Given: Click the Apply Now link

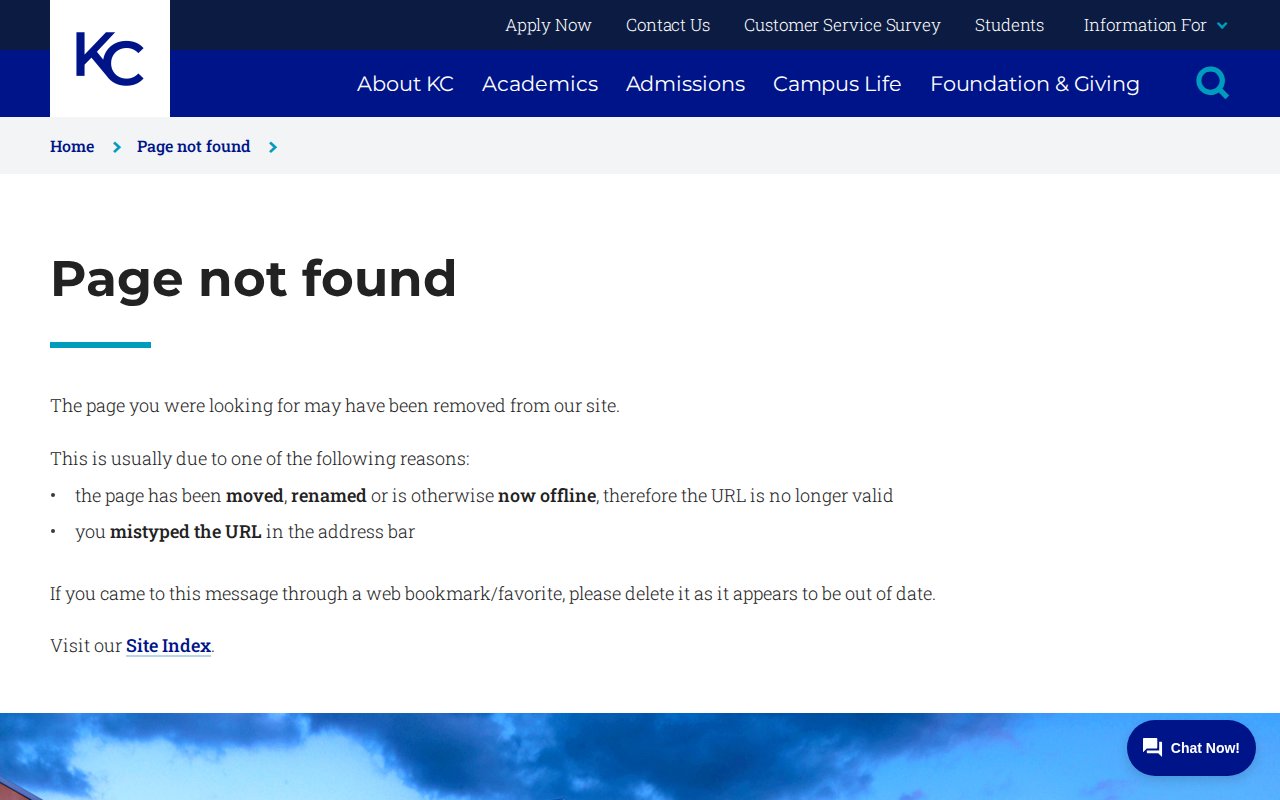Looking at the screenshot, I should coord(548,25).
